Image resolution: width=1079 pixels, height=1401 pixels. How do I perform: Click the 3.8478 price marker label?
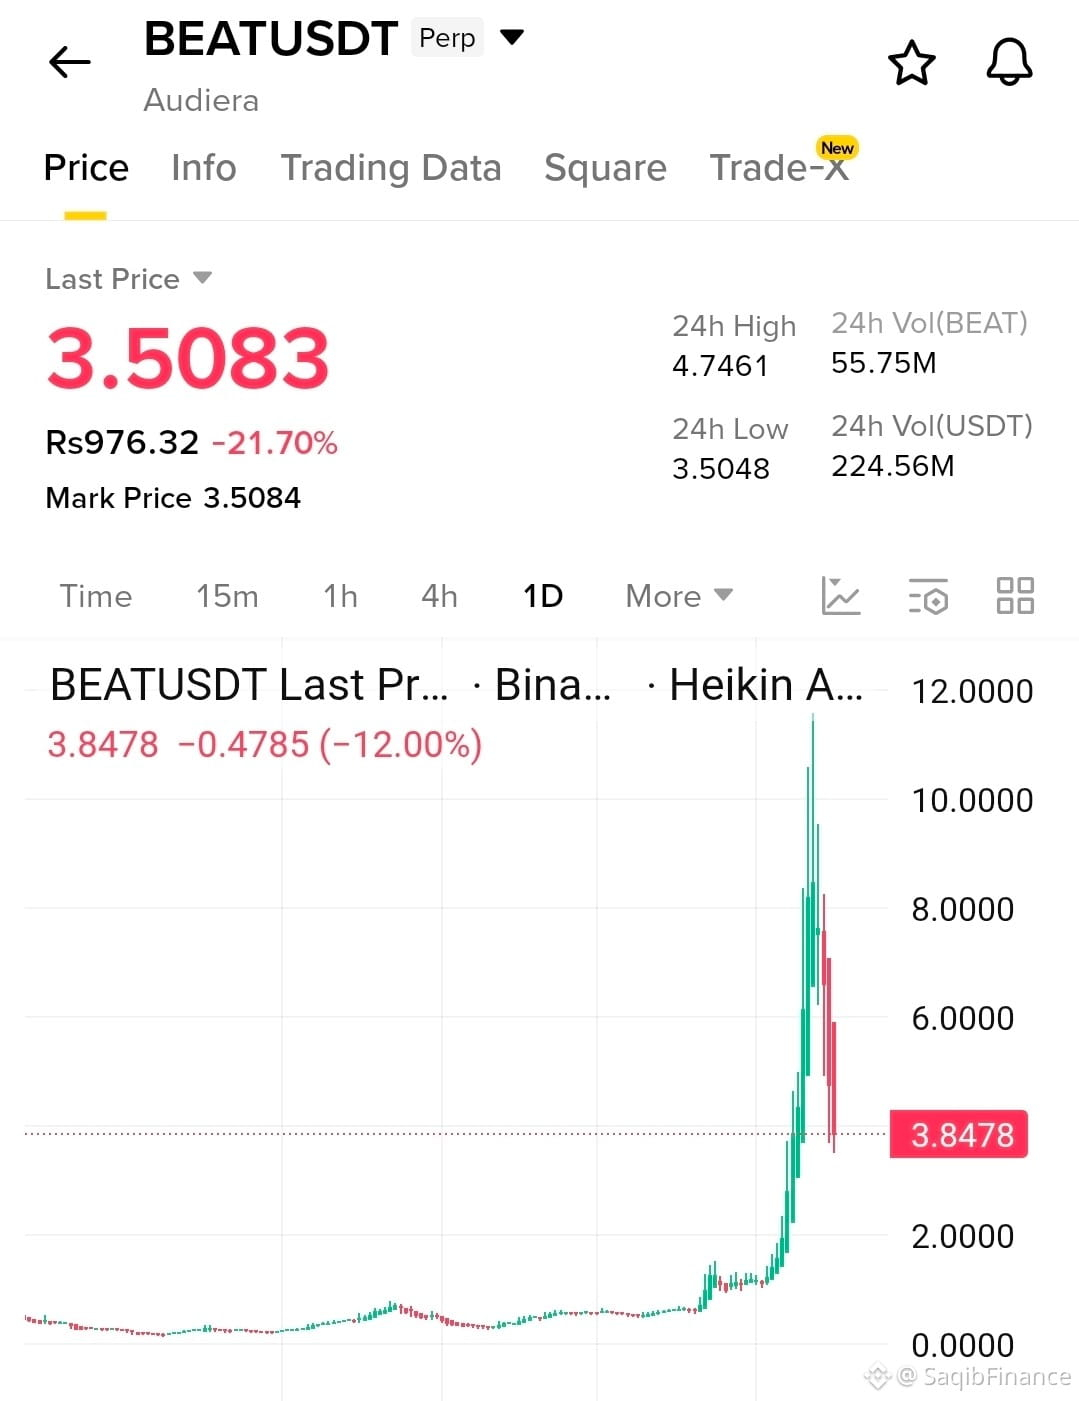click(x=960, y=1134)
